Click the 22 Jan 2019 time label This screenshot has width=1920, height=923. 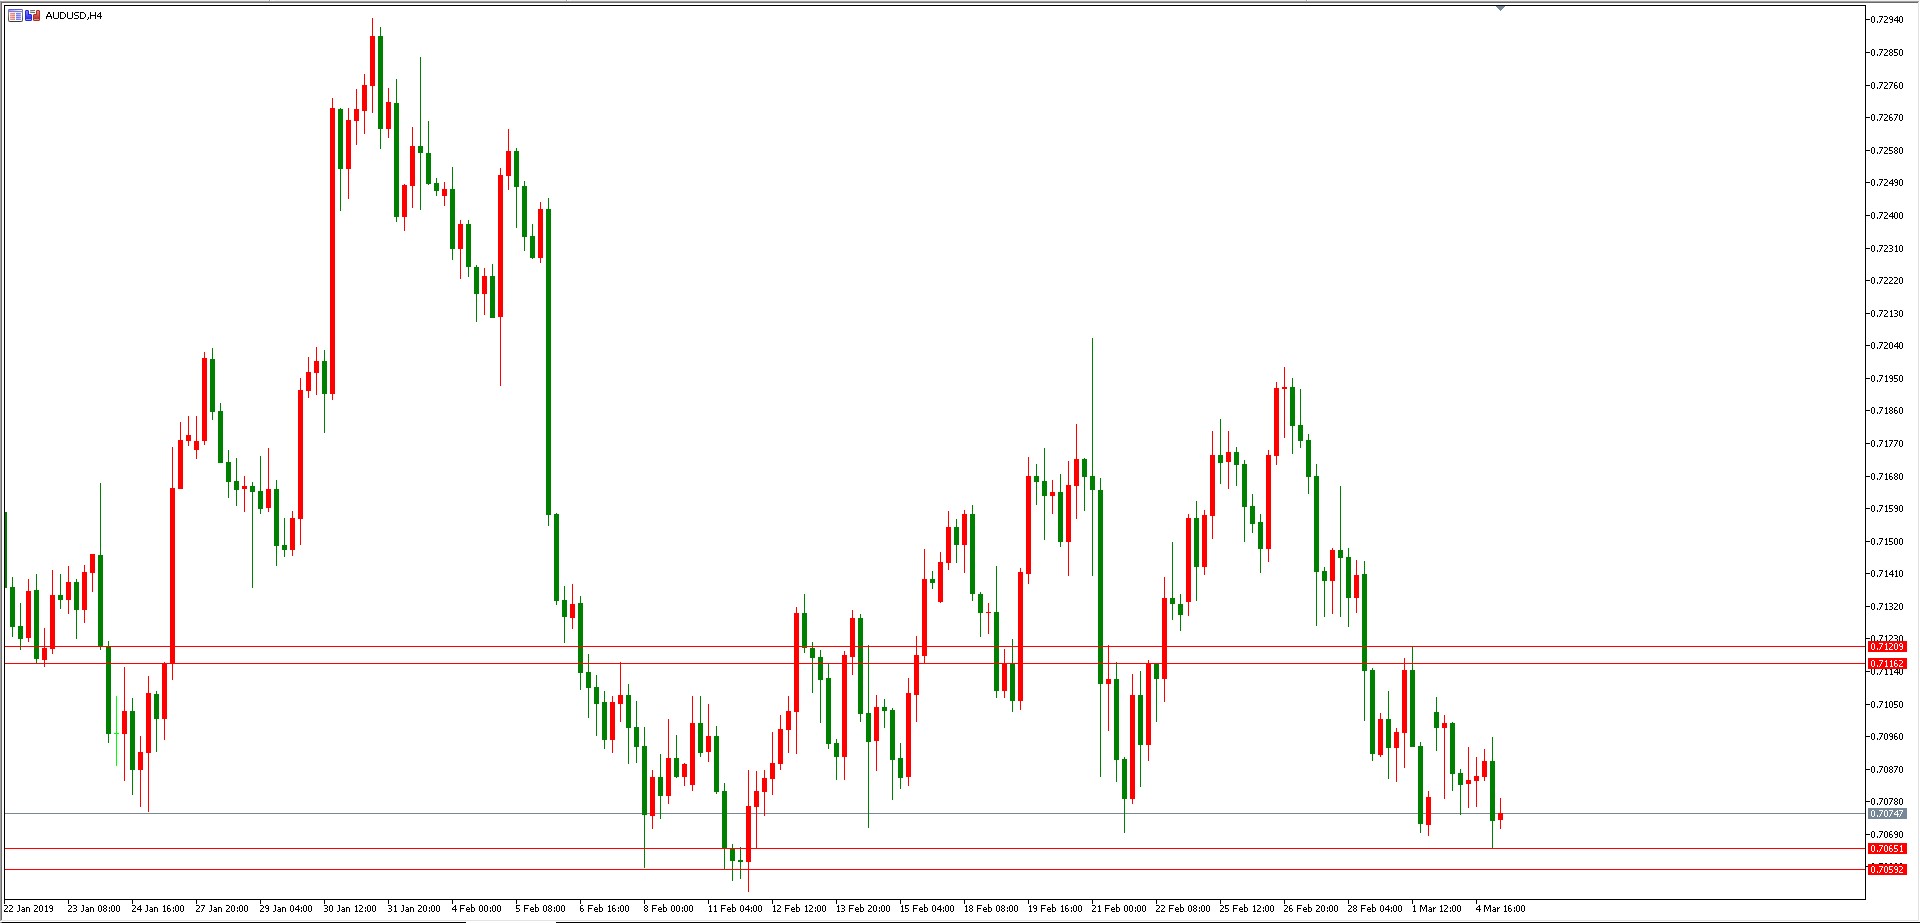coord(29,909)
